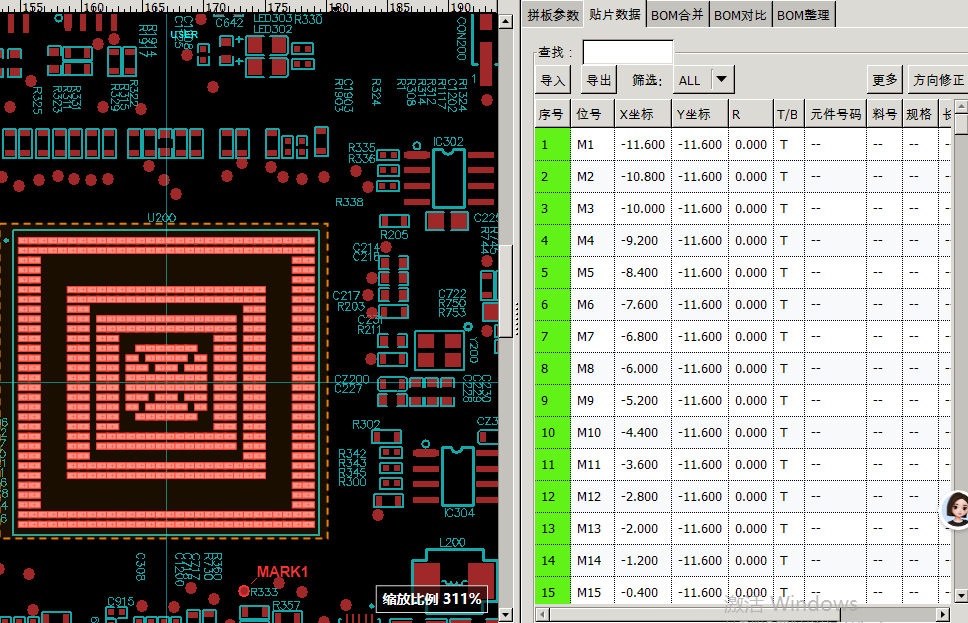Click the T/B column header
The height and width of the screenshot is (623, 968).
pyautogui.click(x=789, y=114)
